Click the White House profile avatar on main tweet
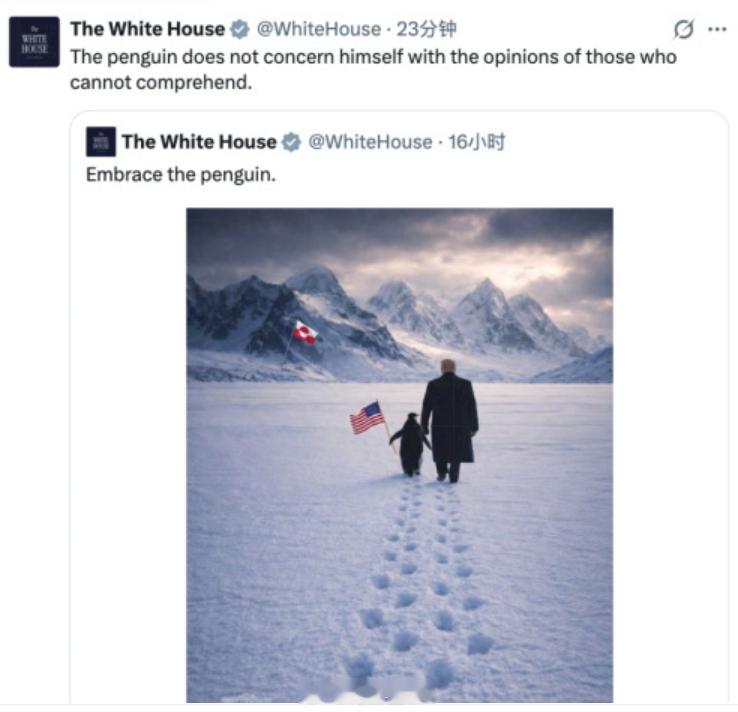This screenshot has height=712, width=738. (34, 42)
